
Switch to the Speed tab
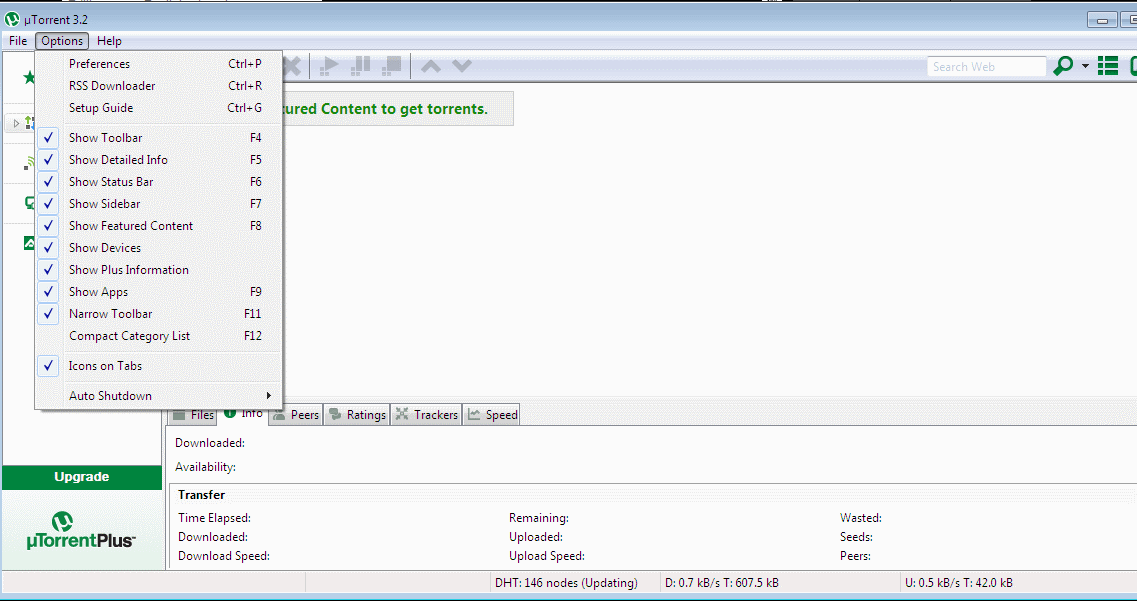(492, 415)
